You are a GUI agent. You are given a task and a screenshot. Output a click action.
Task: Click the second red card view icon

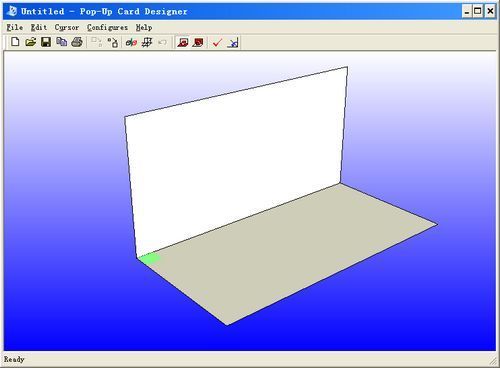(198, 42)
